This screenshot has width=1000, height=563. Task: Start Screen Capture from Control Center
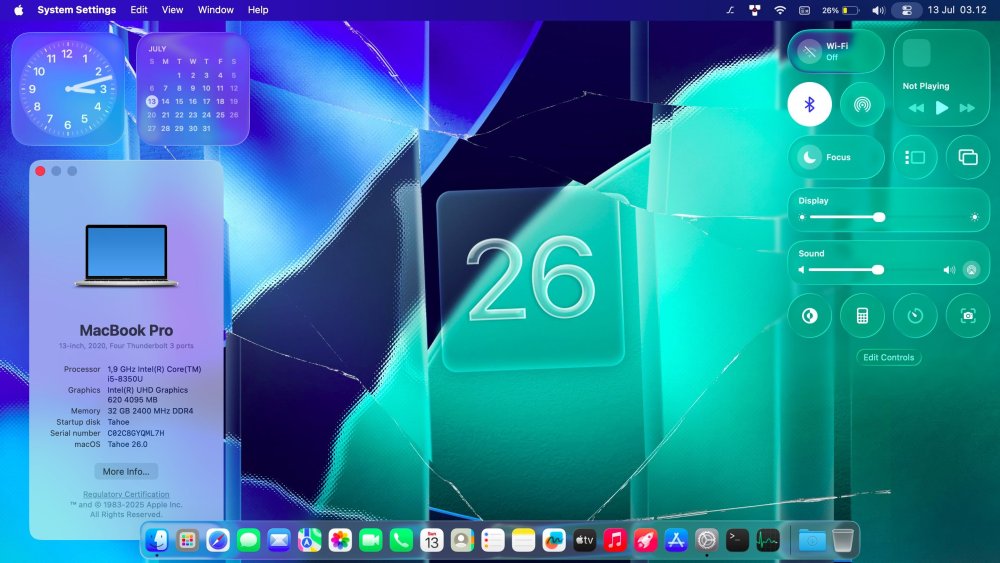pyautogui.click(x=968, y=316)
